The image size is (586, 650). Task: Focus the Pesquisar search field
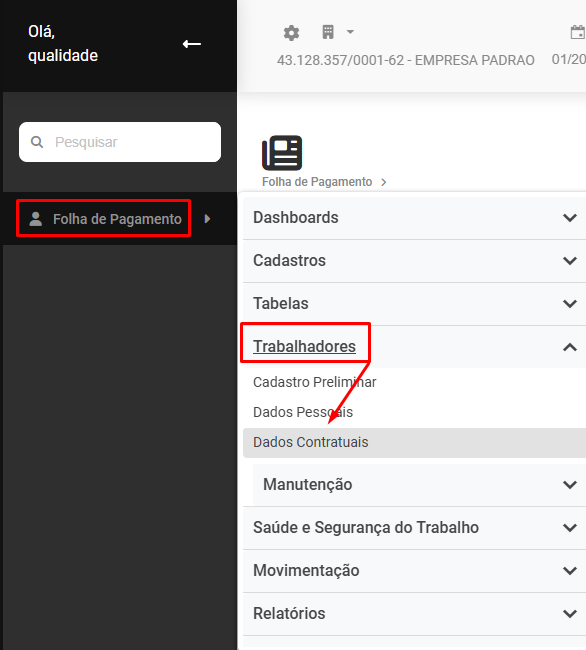point(120,142)
